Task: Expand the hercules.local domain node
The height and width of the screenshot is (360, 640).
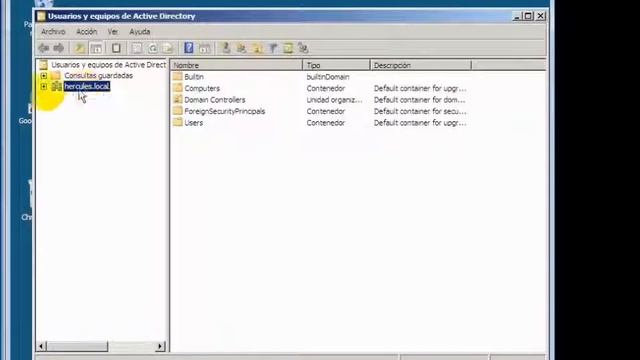Action: pyautogui.click(x=44, y=87)
